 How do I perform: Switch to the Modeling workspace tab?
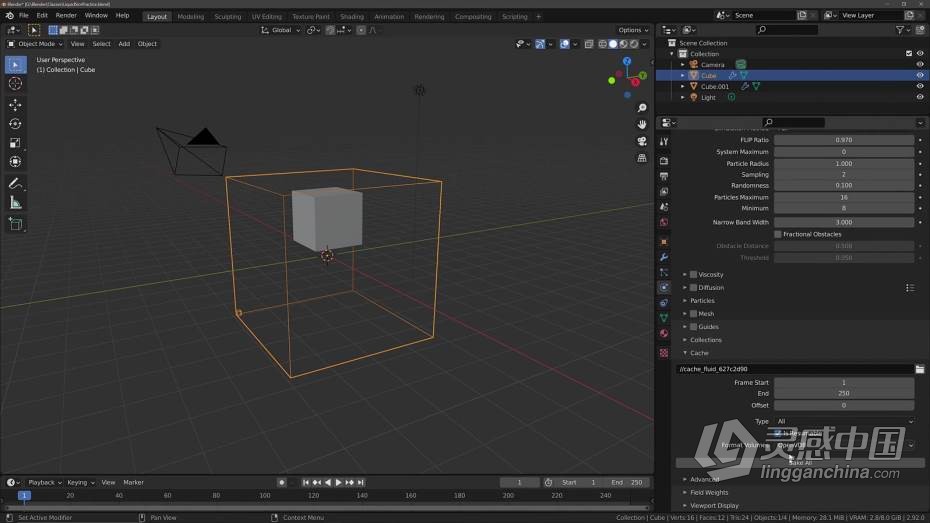pyautogui.click(x=190, y=17)
